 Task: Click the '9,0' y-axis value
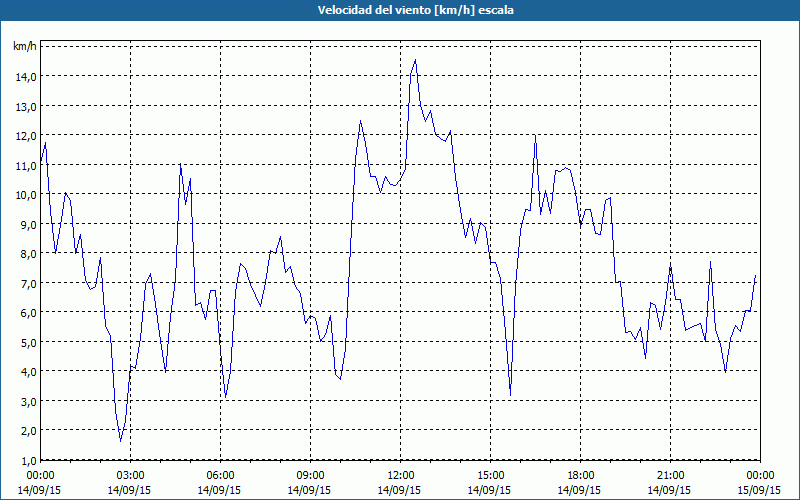coord(28,224)
